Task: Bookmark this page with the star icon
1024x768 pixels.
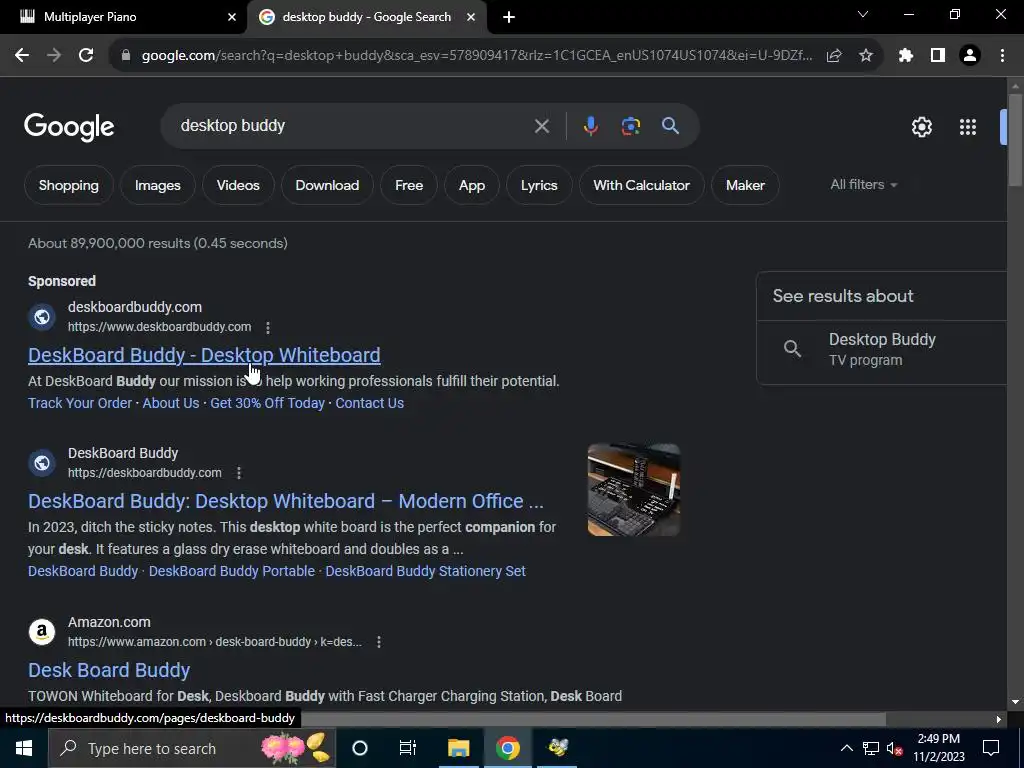Action: [866, 56]
